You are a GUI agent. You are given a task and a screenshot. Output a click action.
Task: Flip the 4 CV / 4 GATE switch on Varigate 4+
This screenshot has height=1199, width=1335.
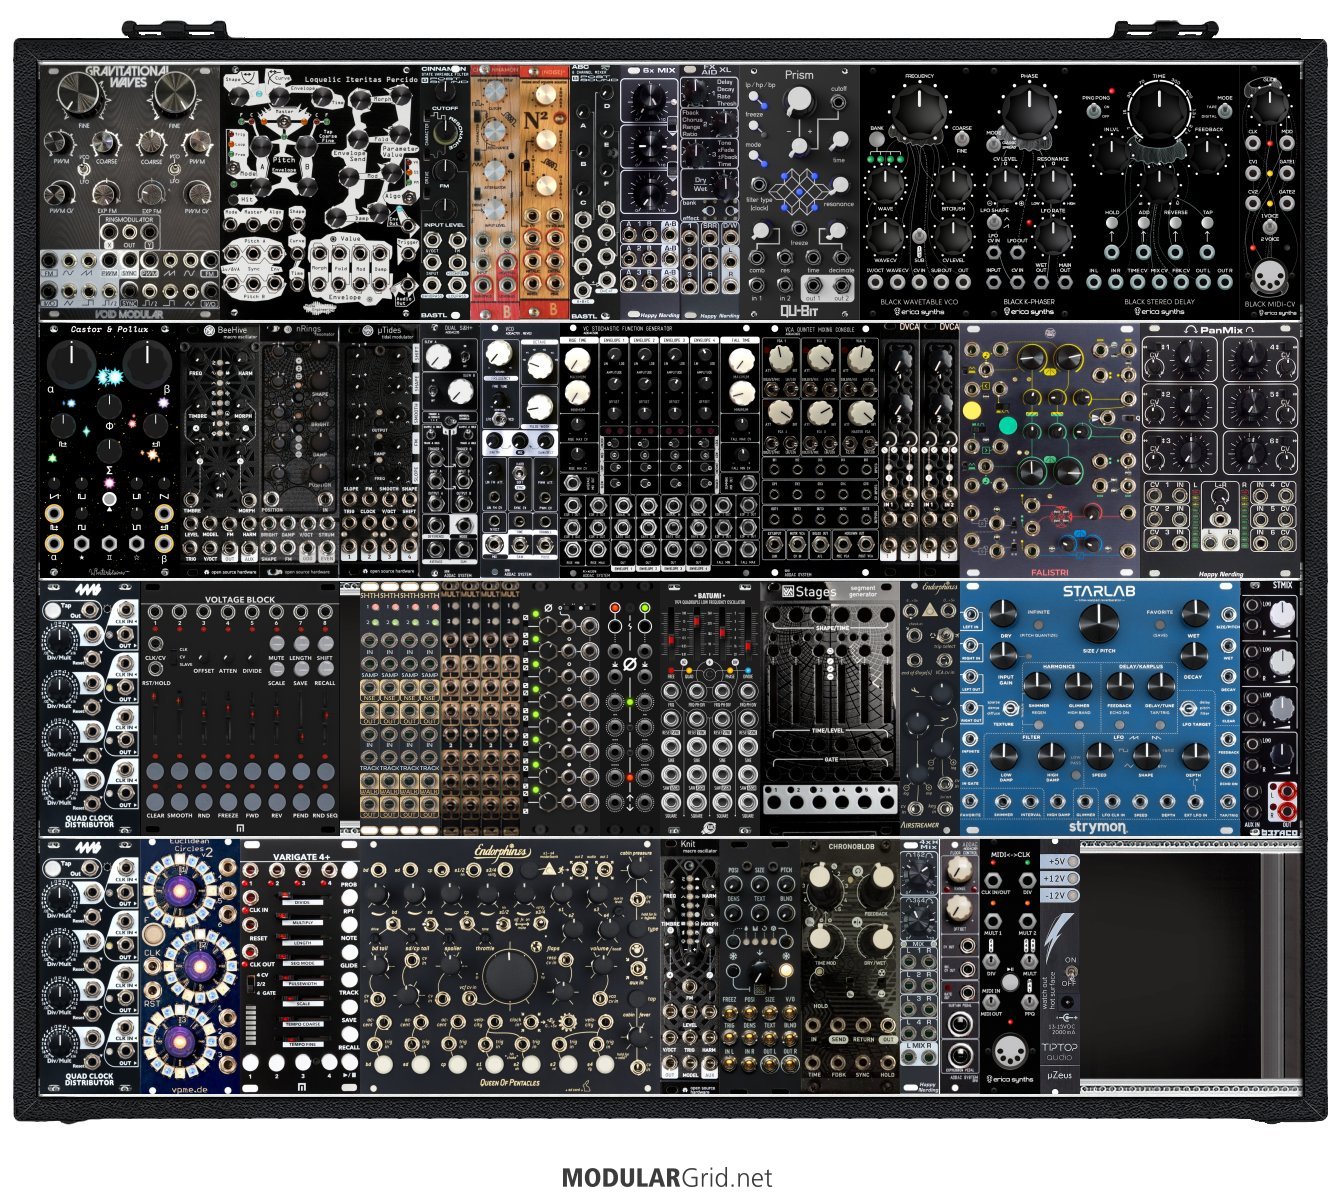tap(250, 984)
